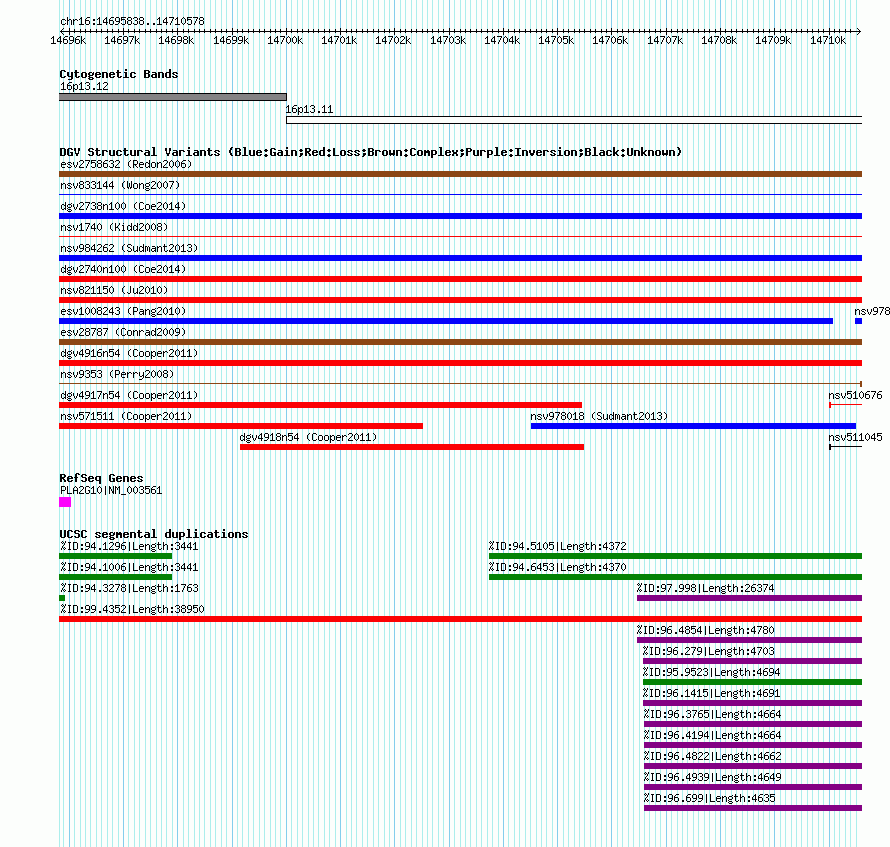Click the dgv4917n54 (Cooper2011) red bar
This screenshot has width=890, height=847.
321,405
